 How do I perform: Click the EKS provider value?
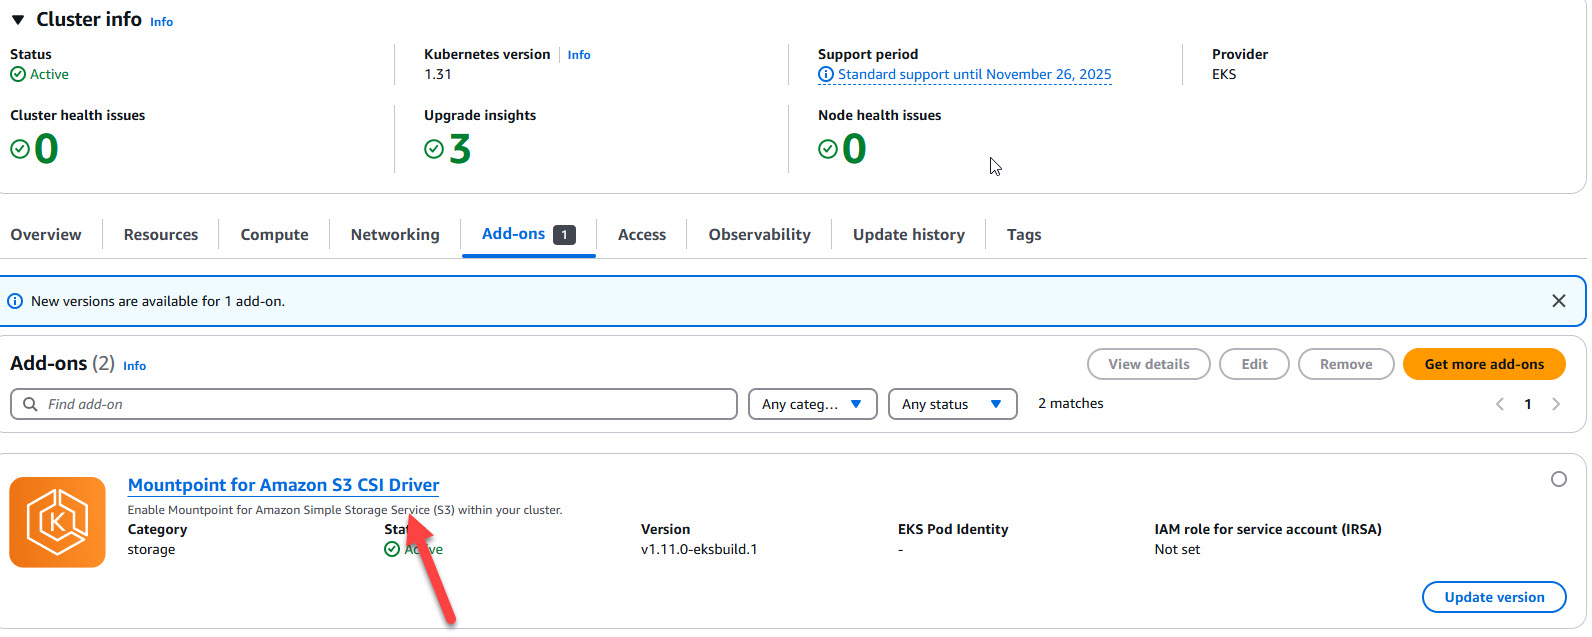(x=1224, y=74)
